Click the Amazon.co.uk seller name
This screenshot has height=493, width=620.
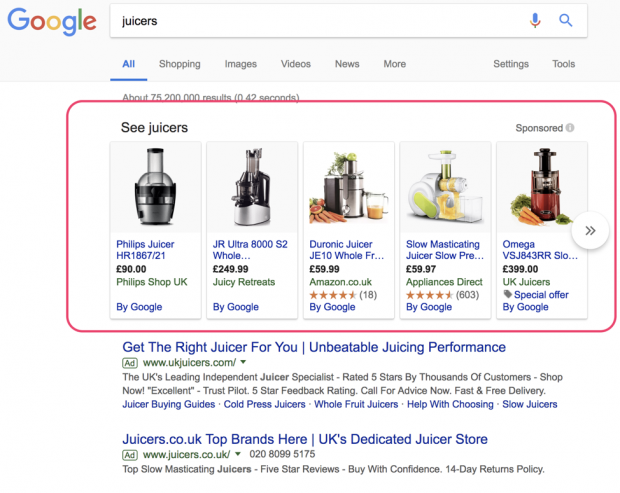[x=340, y=282]
